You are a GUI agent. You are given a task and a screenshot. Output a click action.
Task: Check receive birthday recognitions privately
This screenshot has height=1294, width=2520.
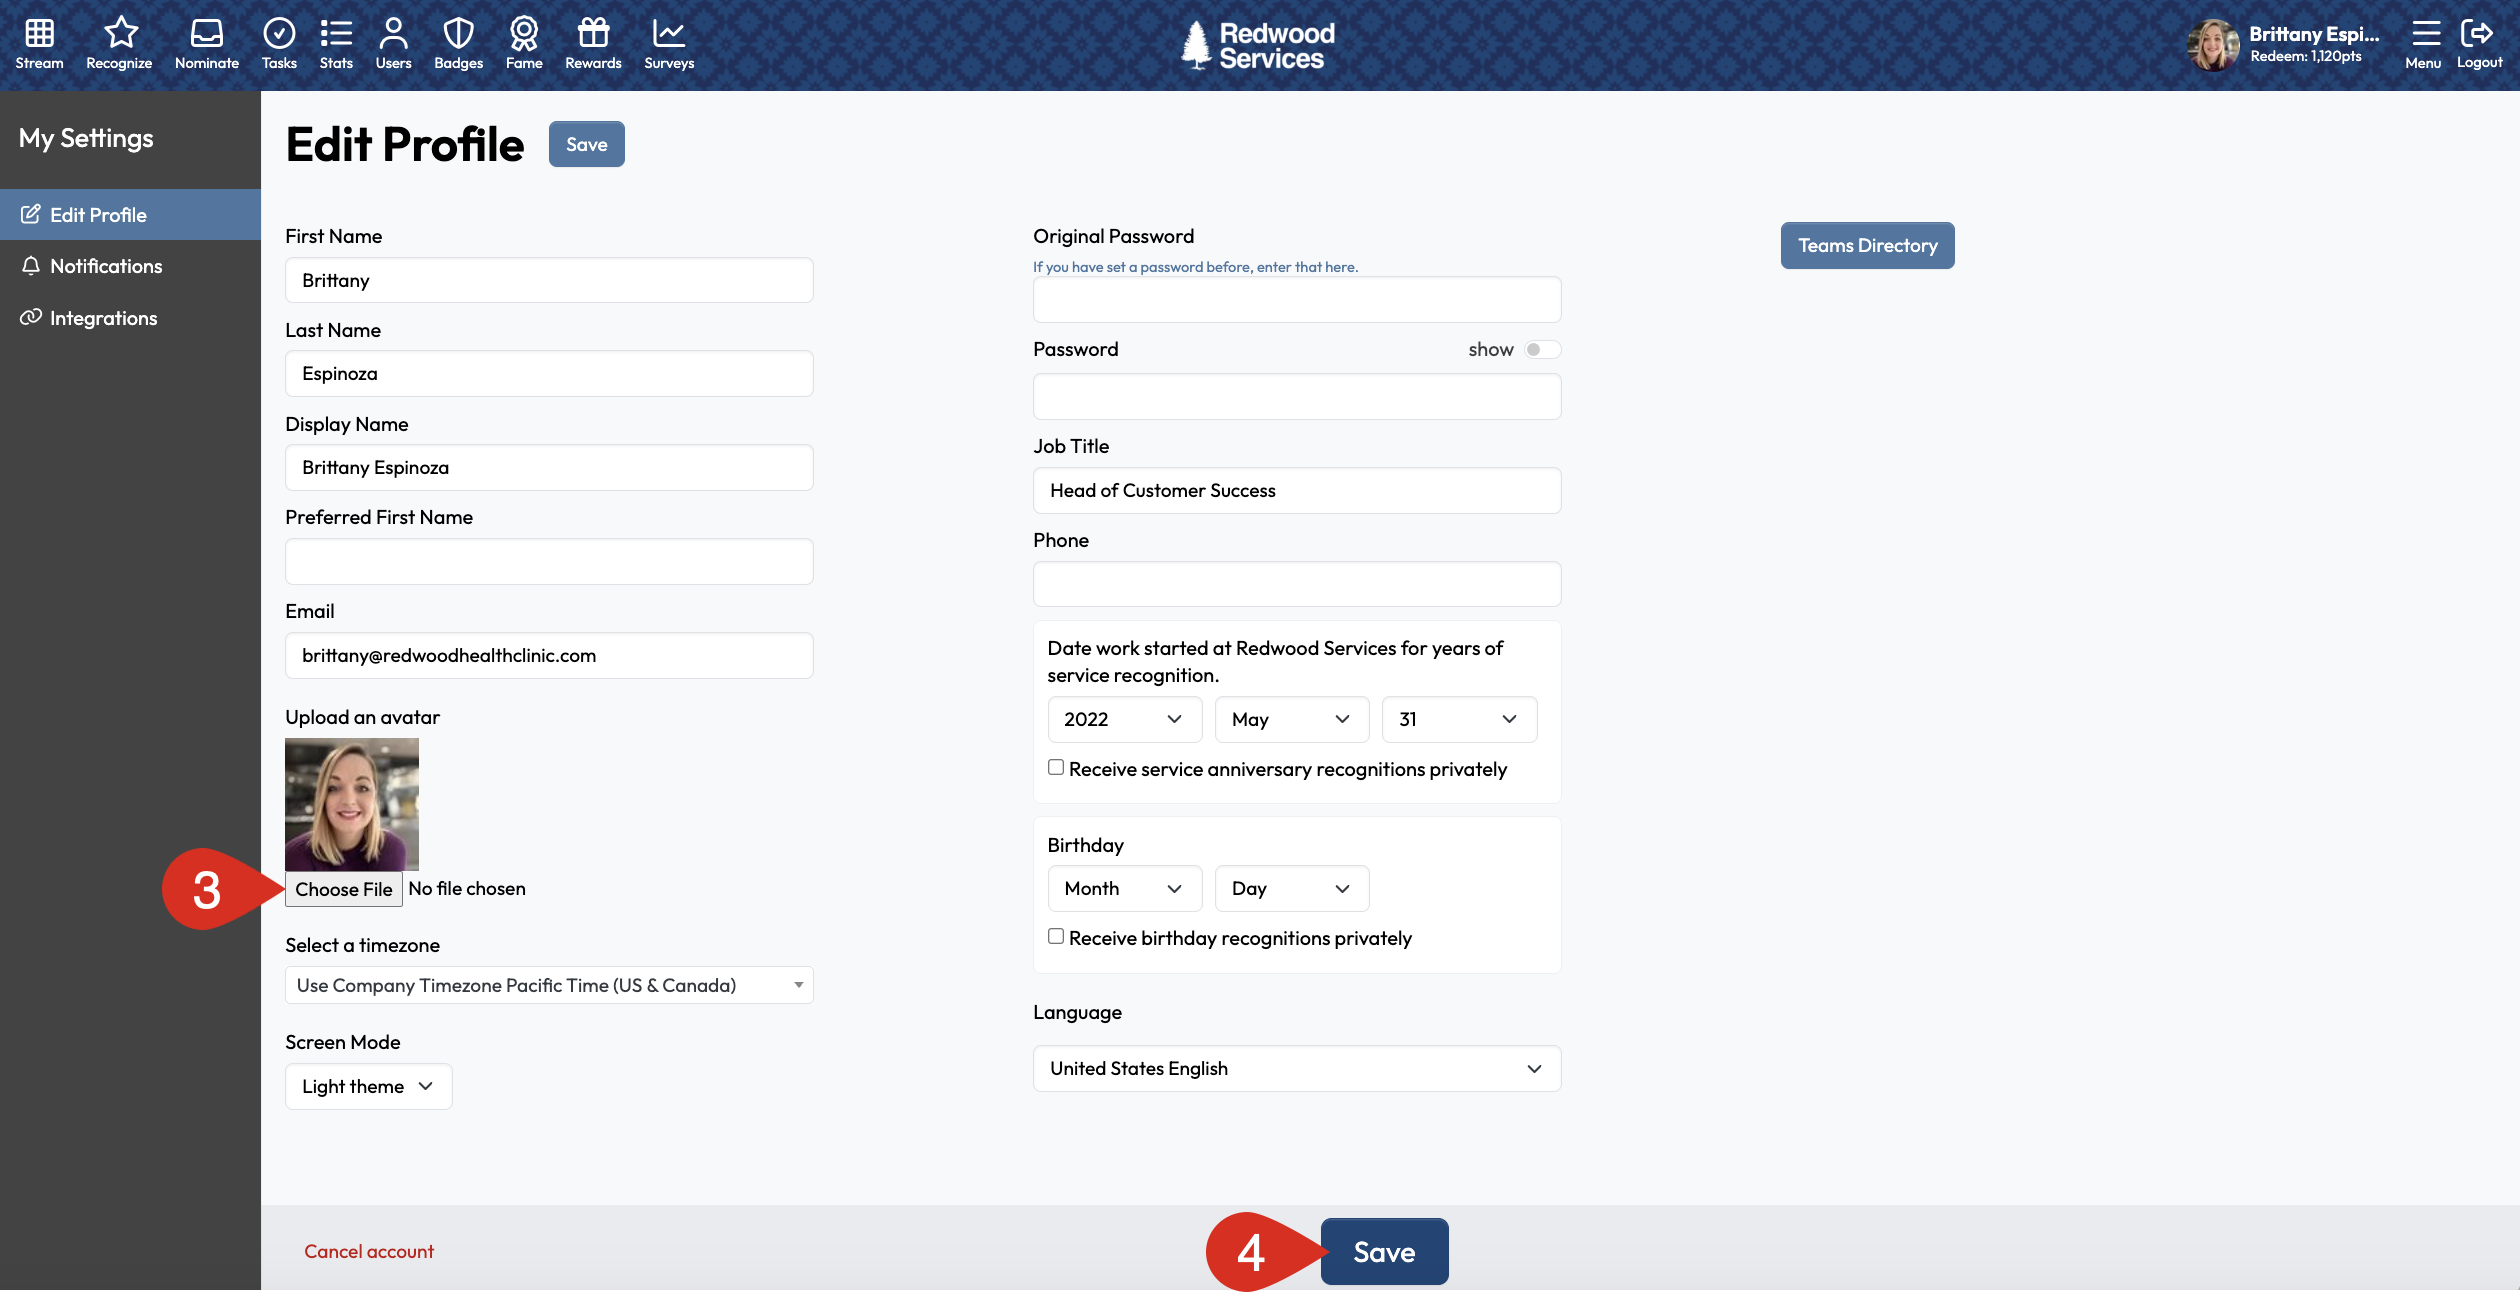click(1056, 936)
